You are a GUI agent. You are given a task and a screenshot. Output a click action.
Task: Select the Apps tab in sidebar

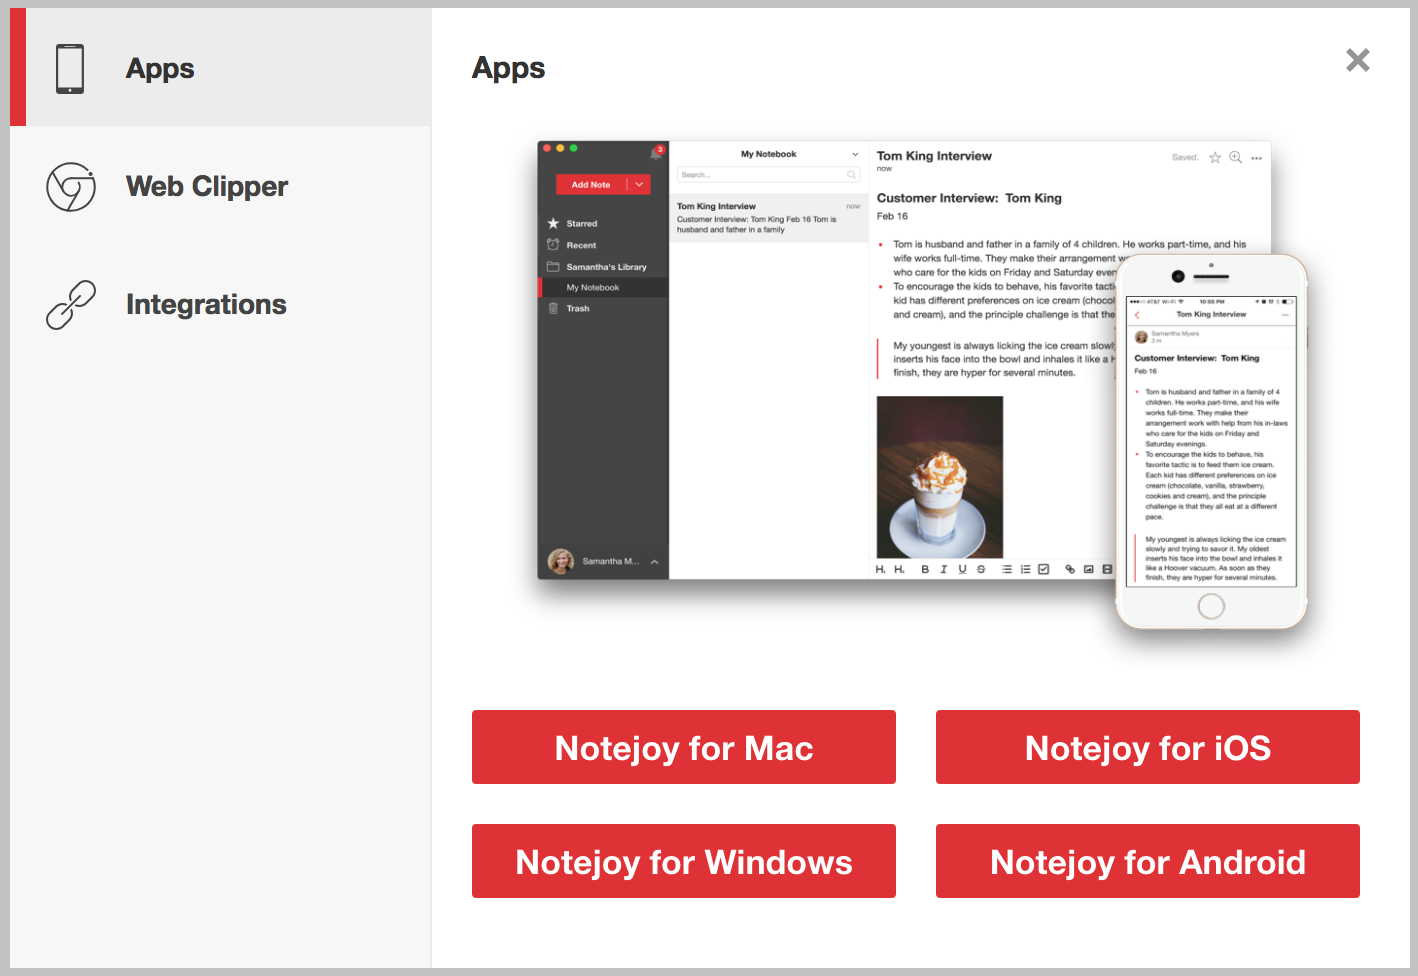(x=220, y=68)
